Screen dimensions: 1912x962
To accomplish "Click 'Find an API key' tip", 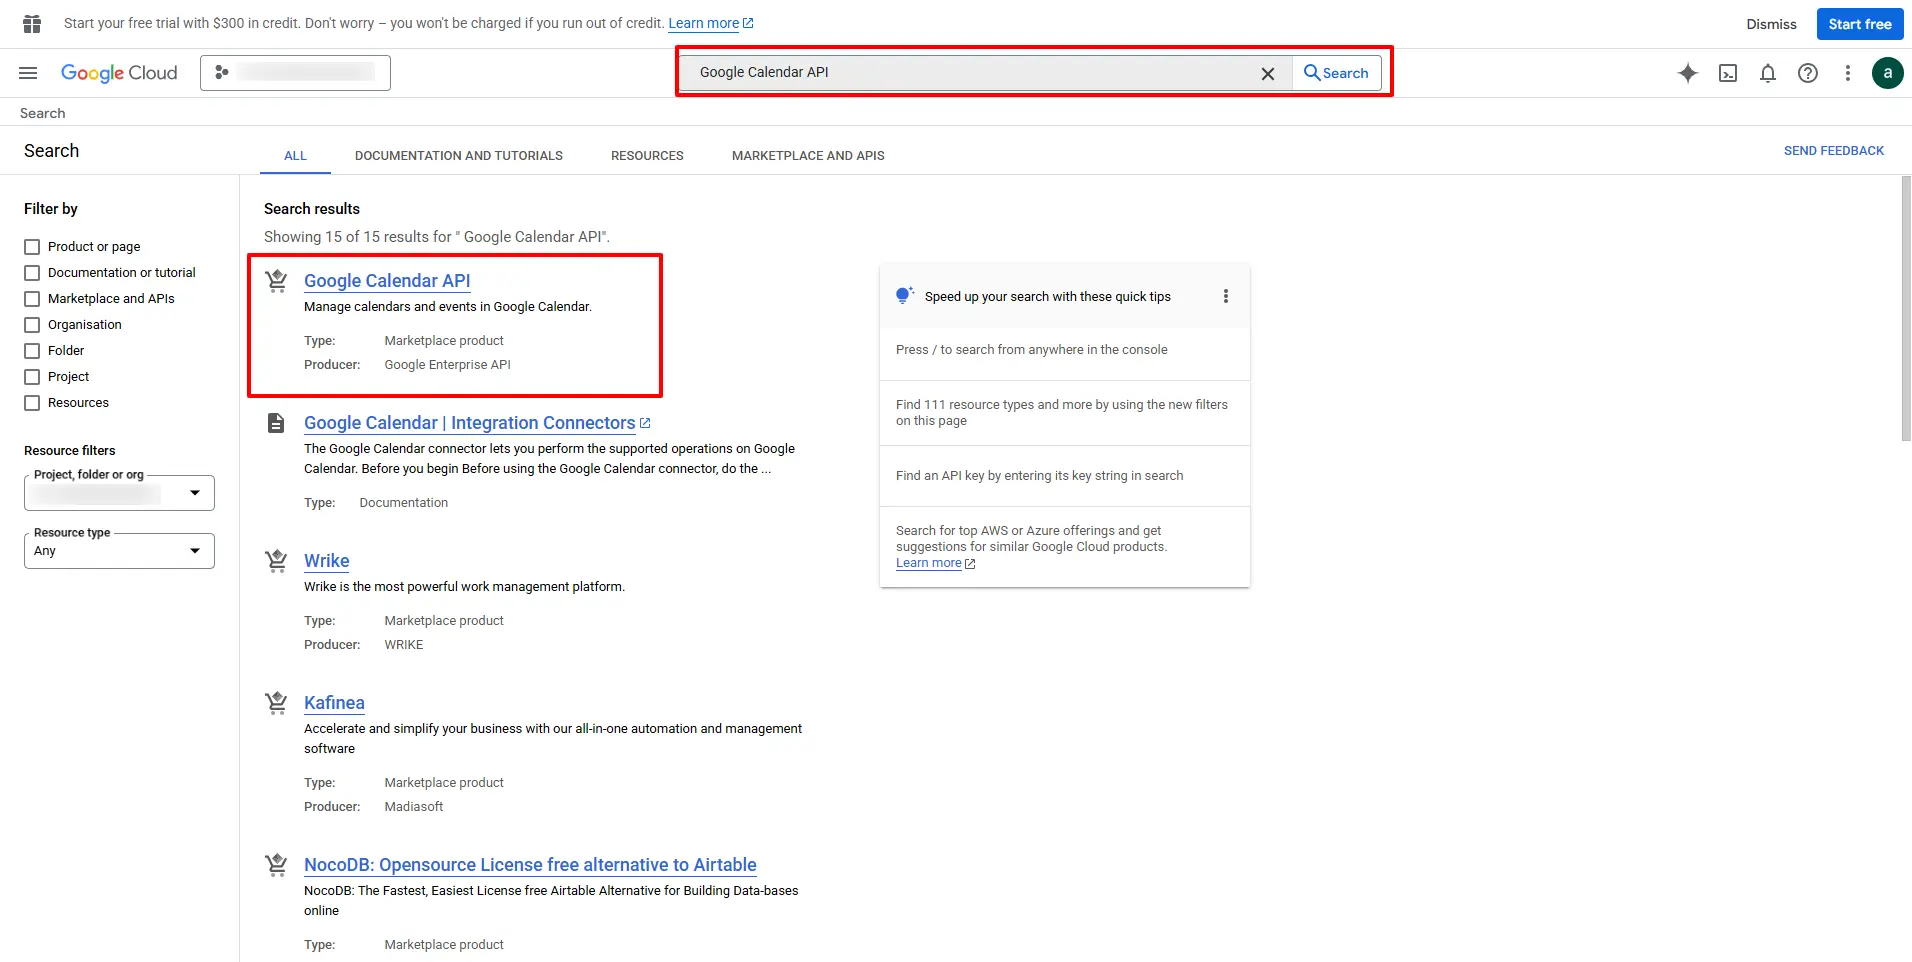I will 1039,476.
